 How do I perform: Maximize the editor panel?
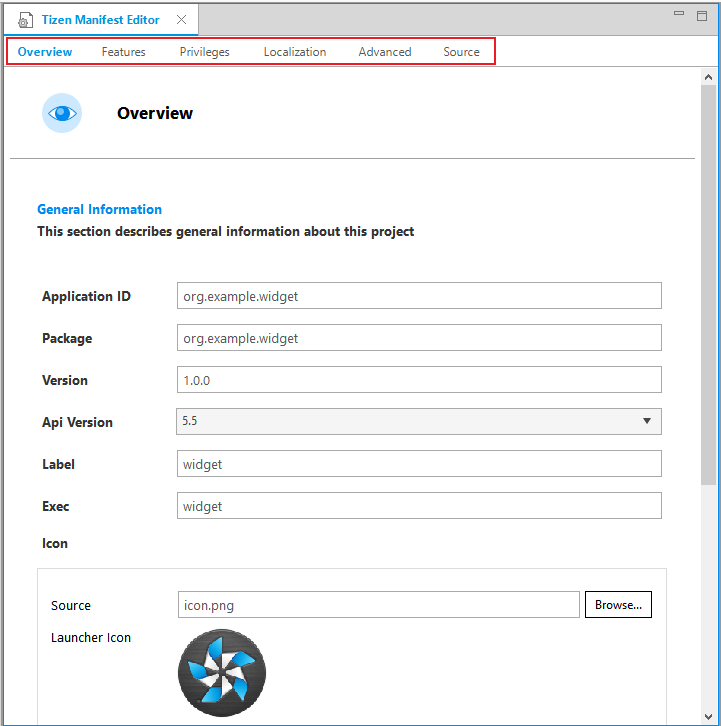click(702, 15)
